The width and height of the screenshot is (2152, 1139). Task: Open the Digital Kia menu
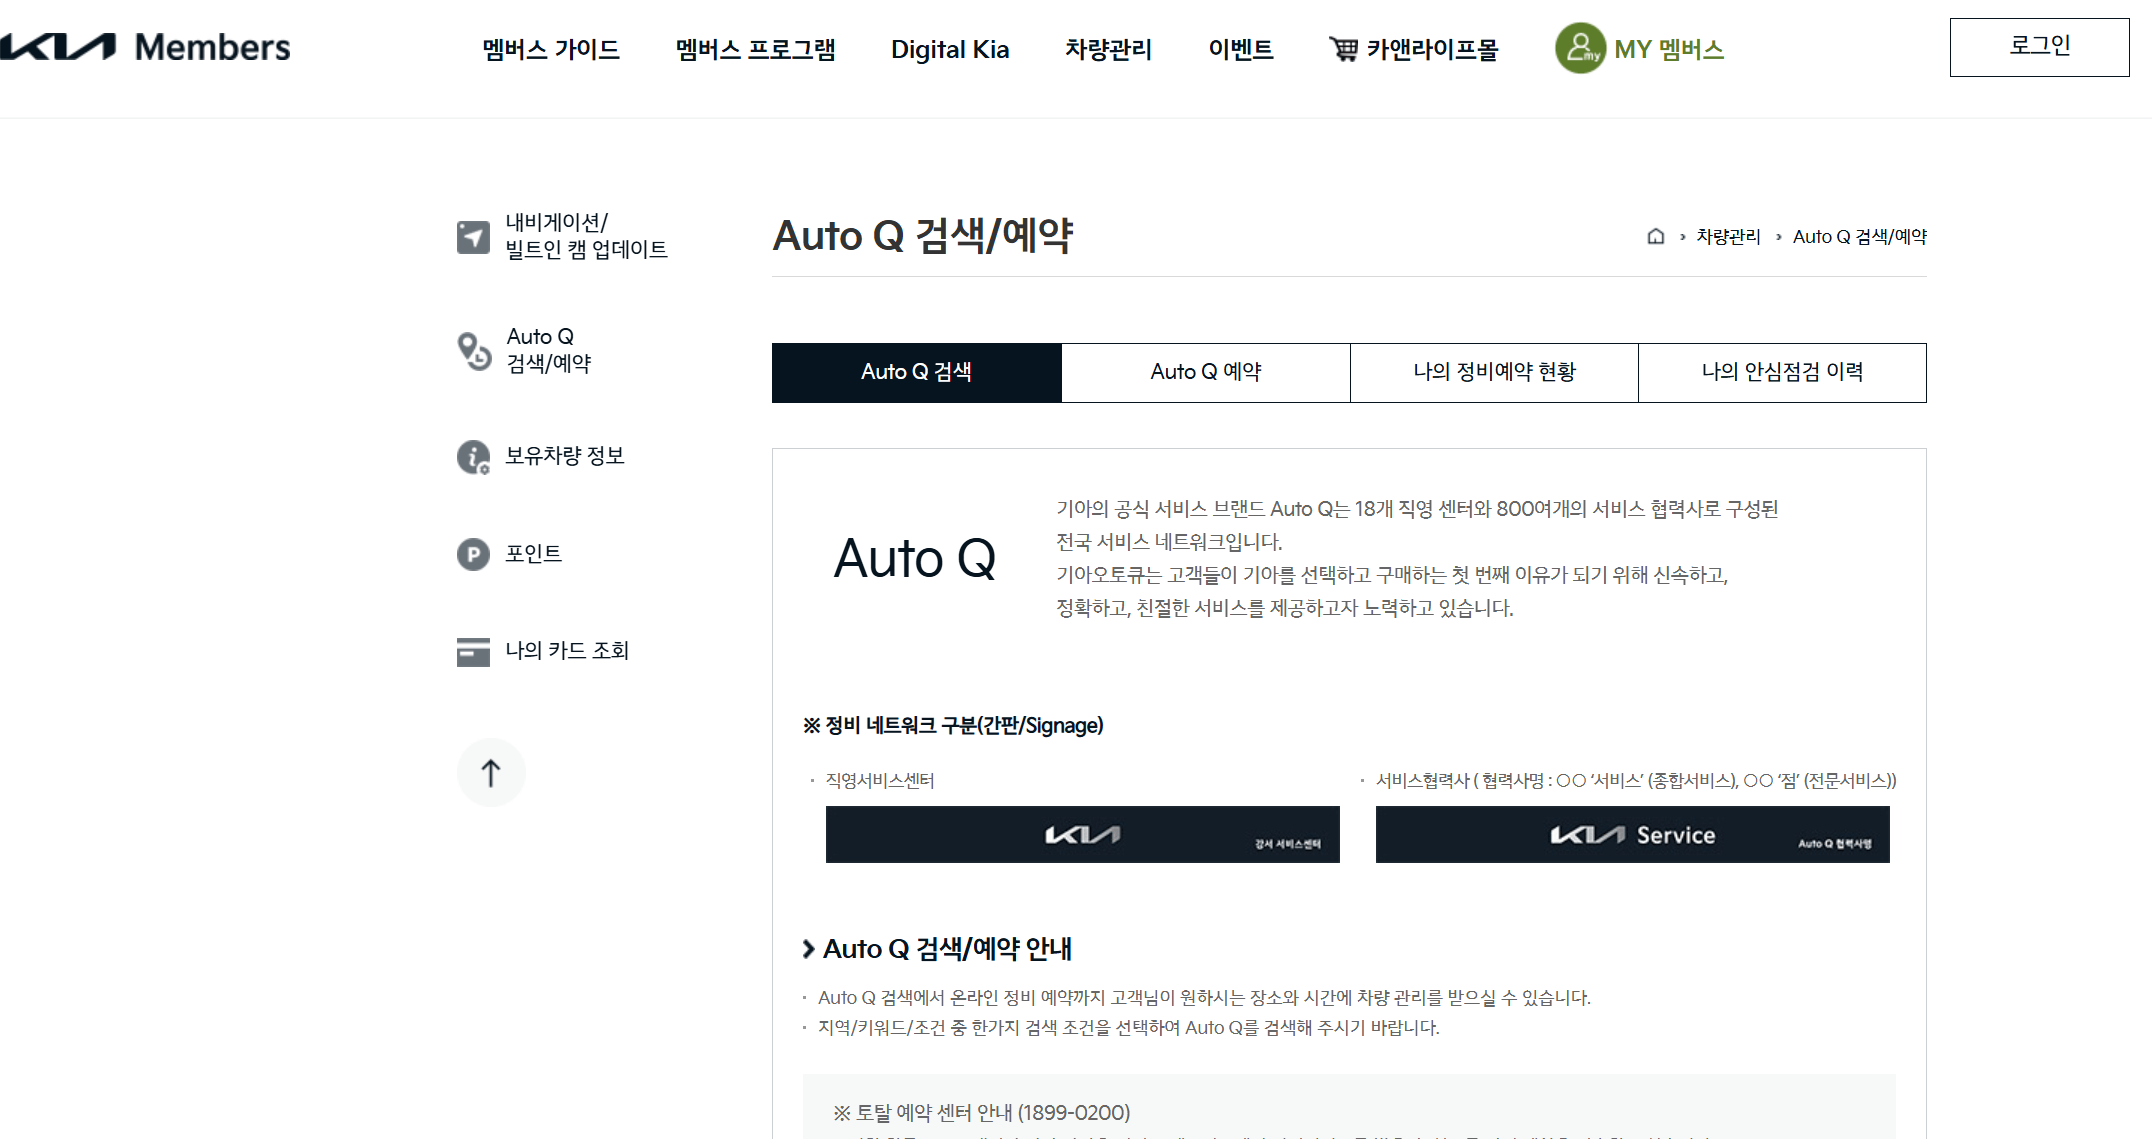[949, 48]
